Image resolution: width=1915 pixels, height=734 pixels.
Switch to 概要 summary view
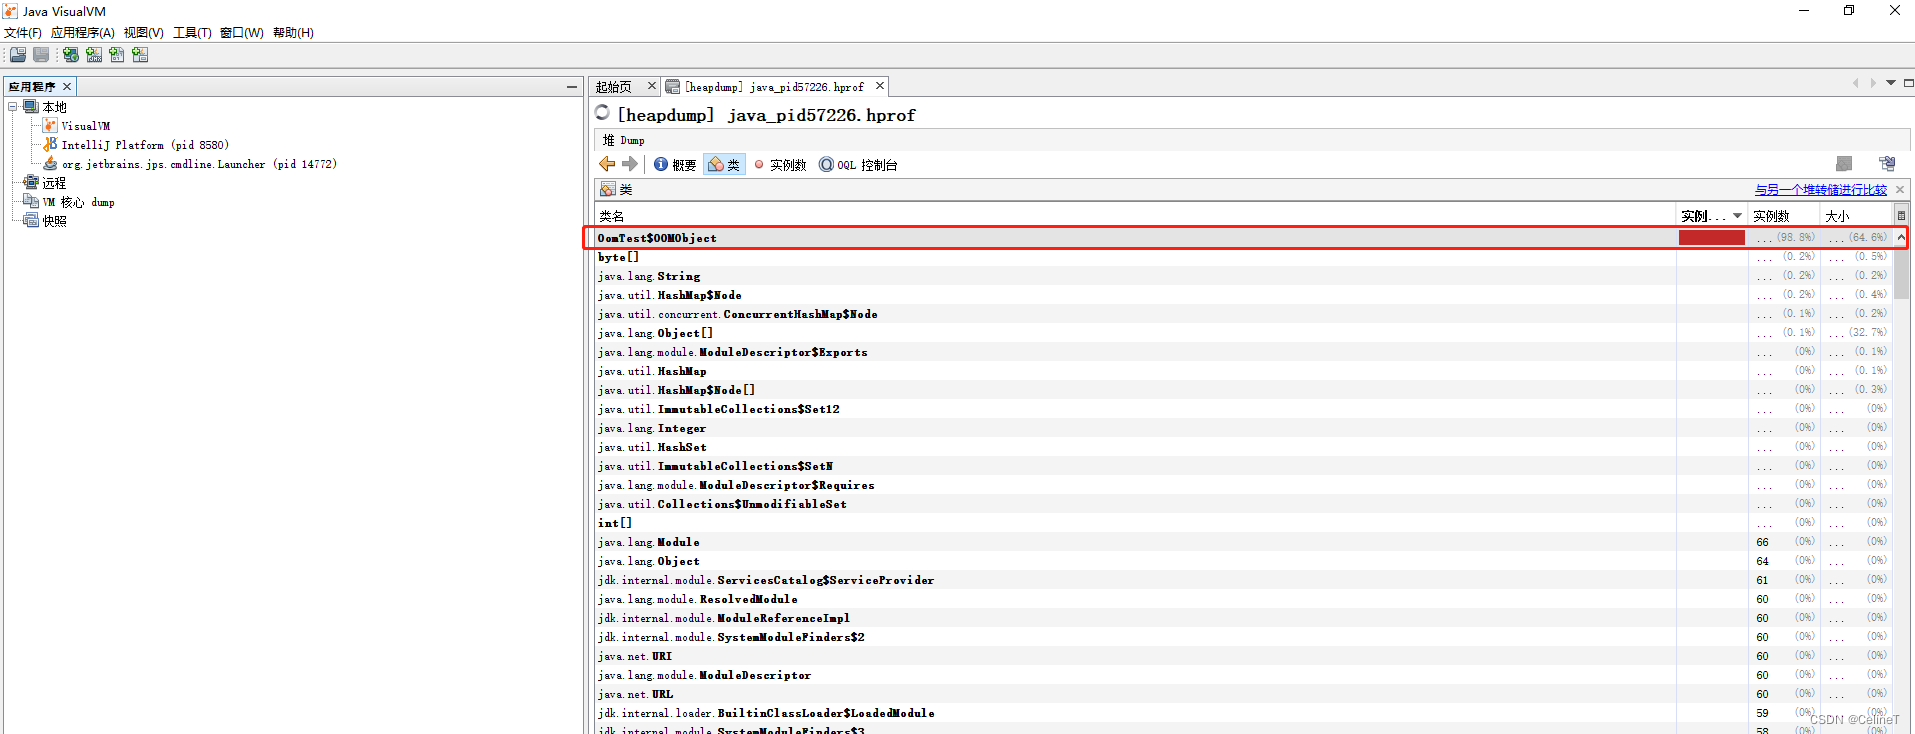(675, 165)
